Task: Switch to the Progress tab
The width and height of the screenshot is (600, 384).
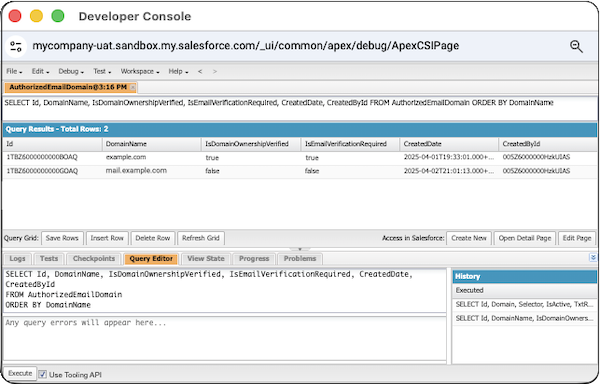Action: click(x=254, y=259)
